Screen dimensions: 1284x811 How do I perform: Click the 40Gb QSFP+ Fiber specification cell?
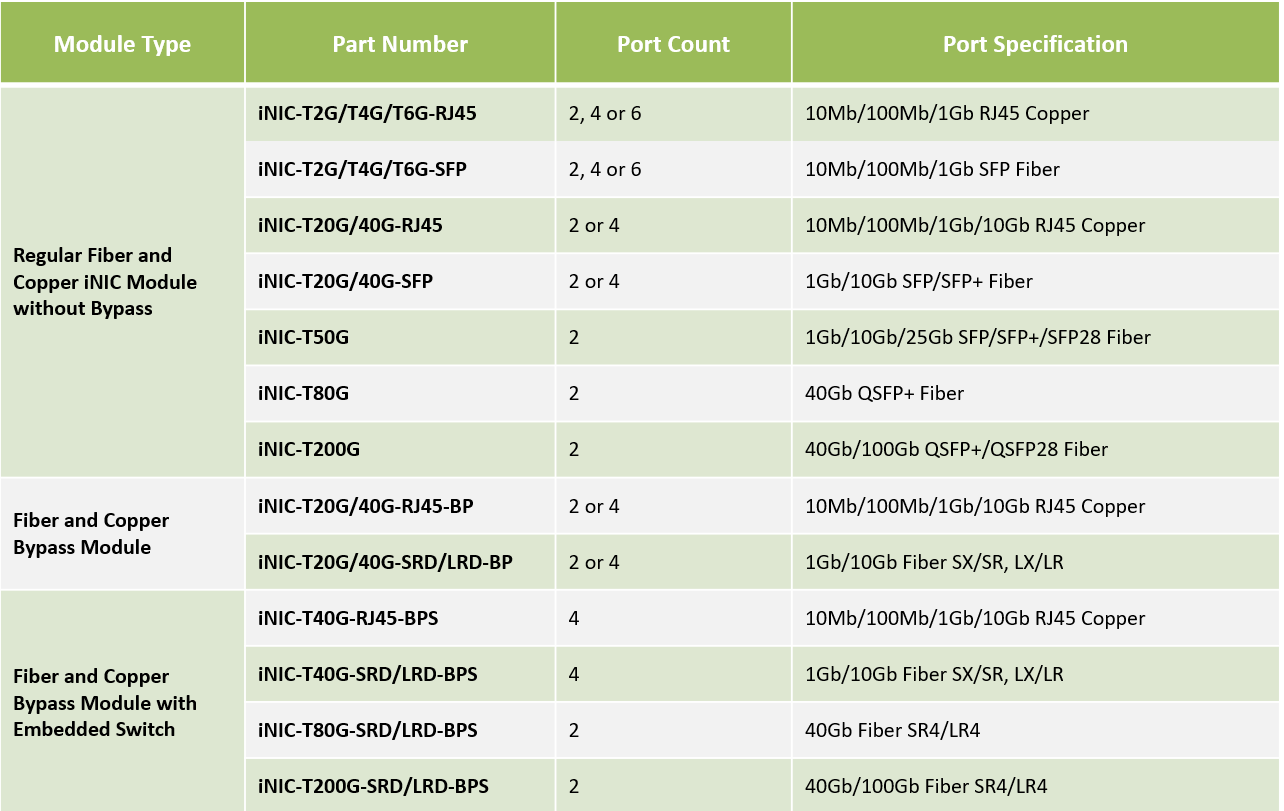point(884,393)
